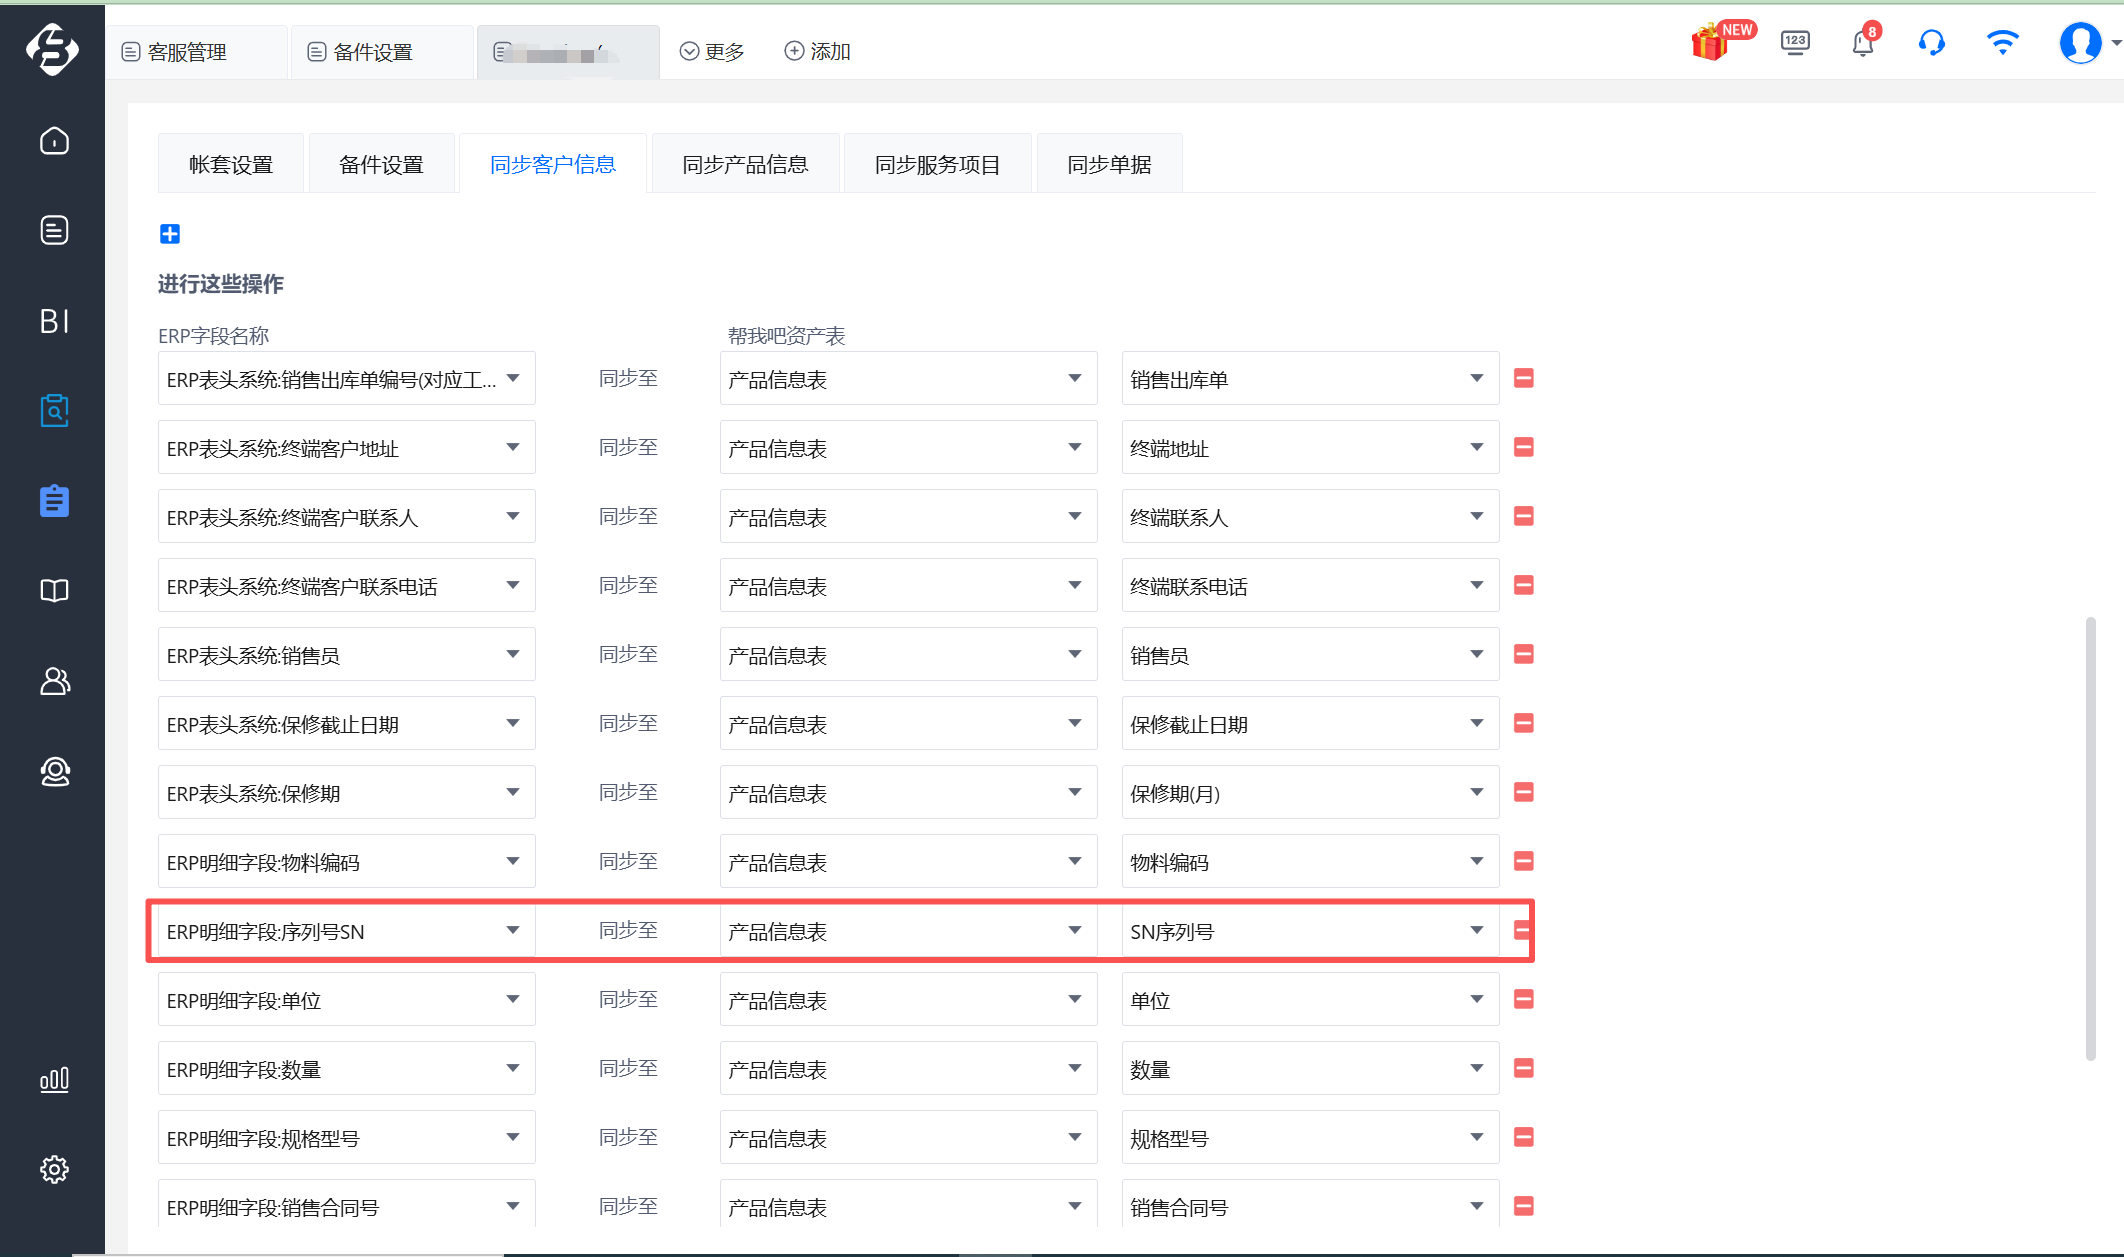
Task: Open the BI sidebar icon
Action: [x=54, y=321]
